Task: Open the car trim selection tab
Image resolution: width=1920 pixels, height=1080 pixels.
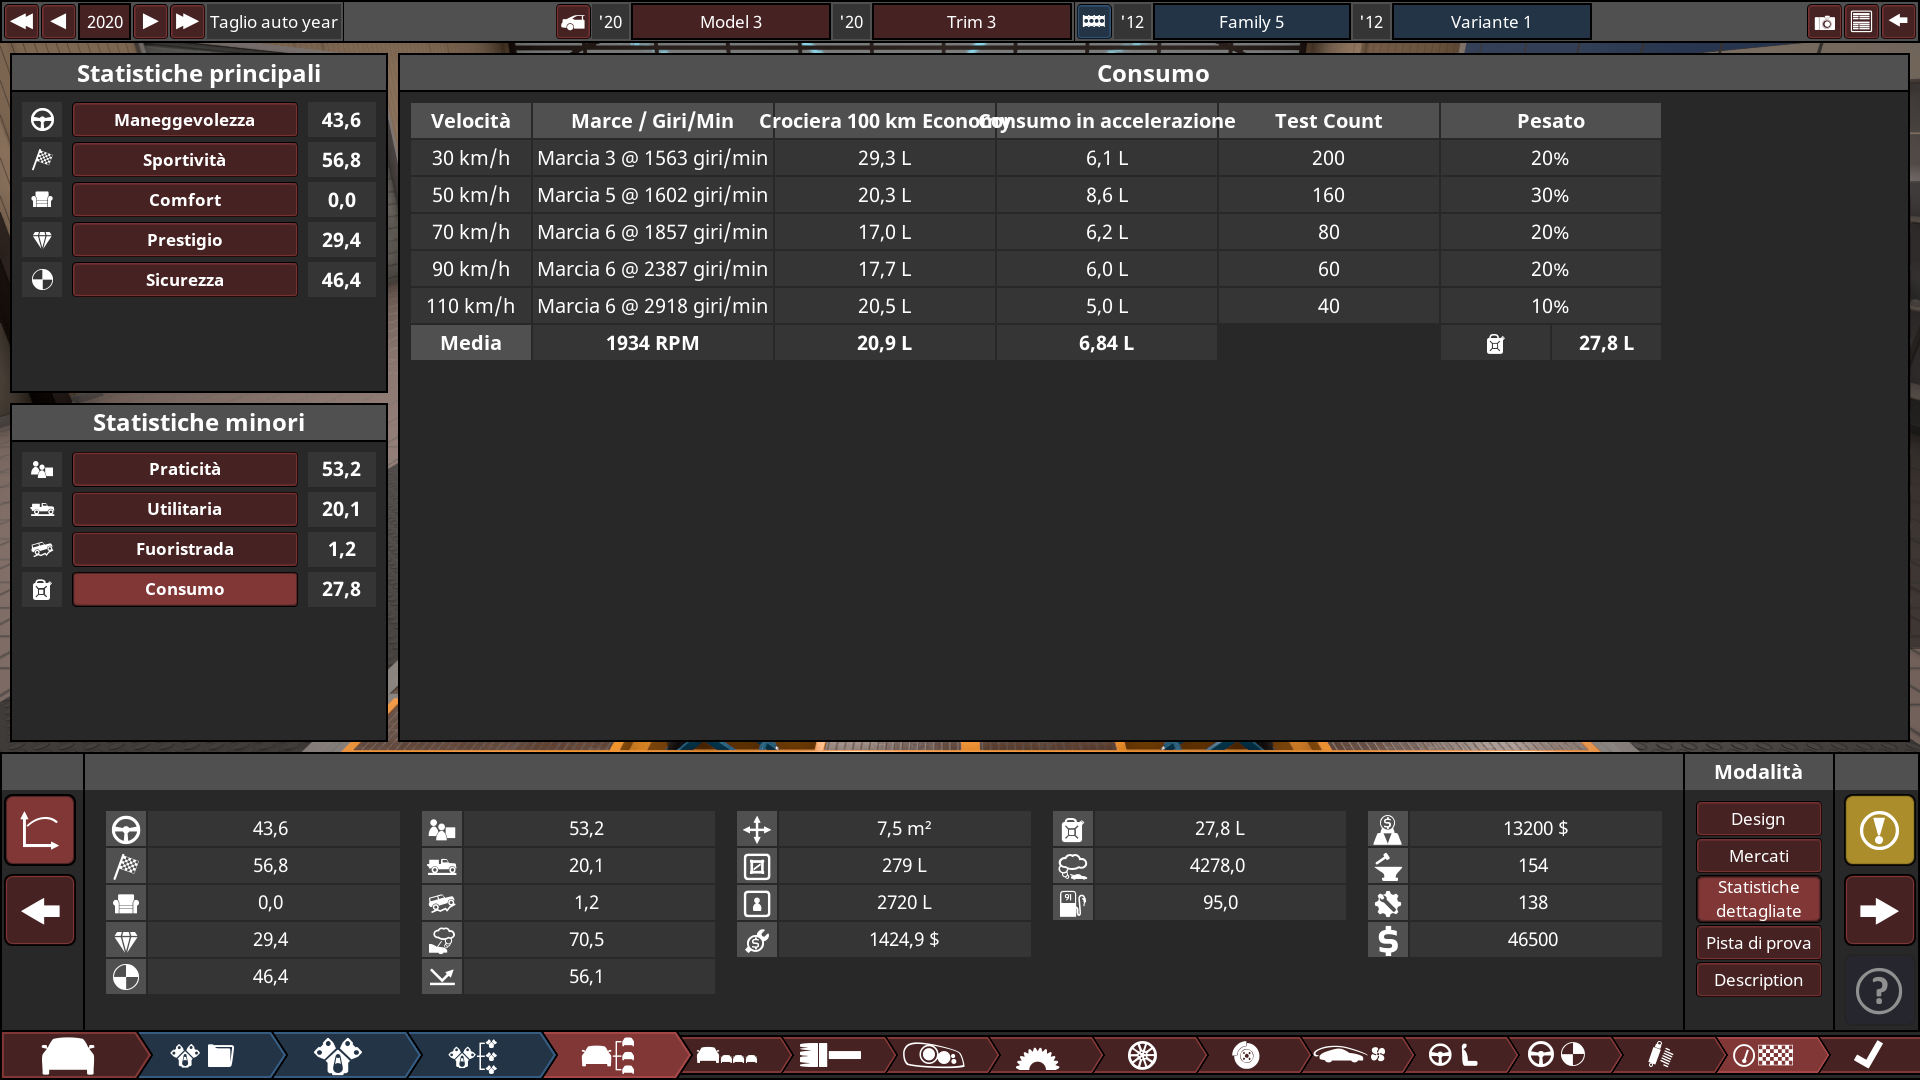Action: coord(609,1056)
